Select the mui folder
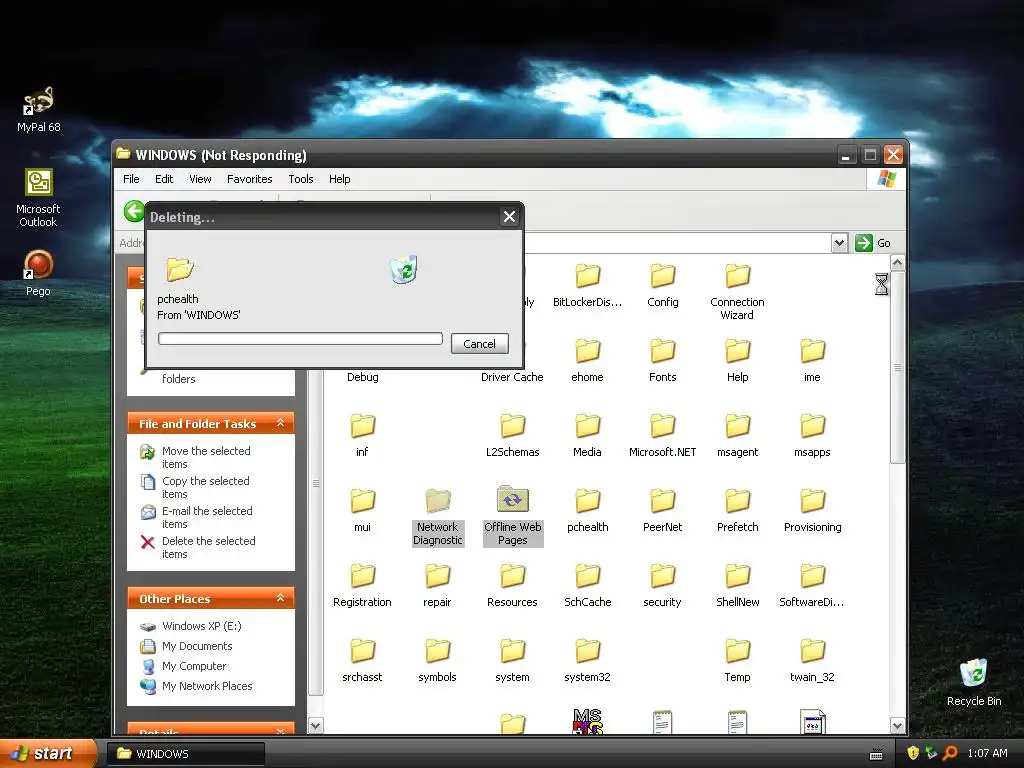This screenshot has height=768, width=1024. pyautogui.click(x=362, y=511)
